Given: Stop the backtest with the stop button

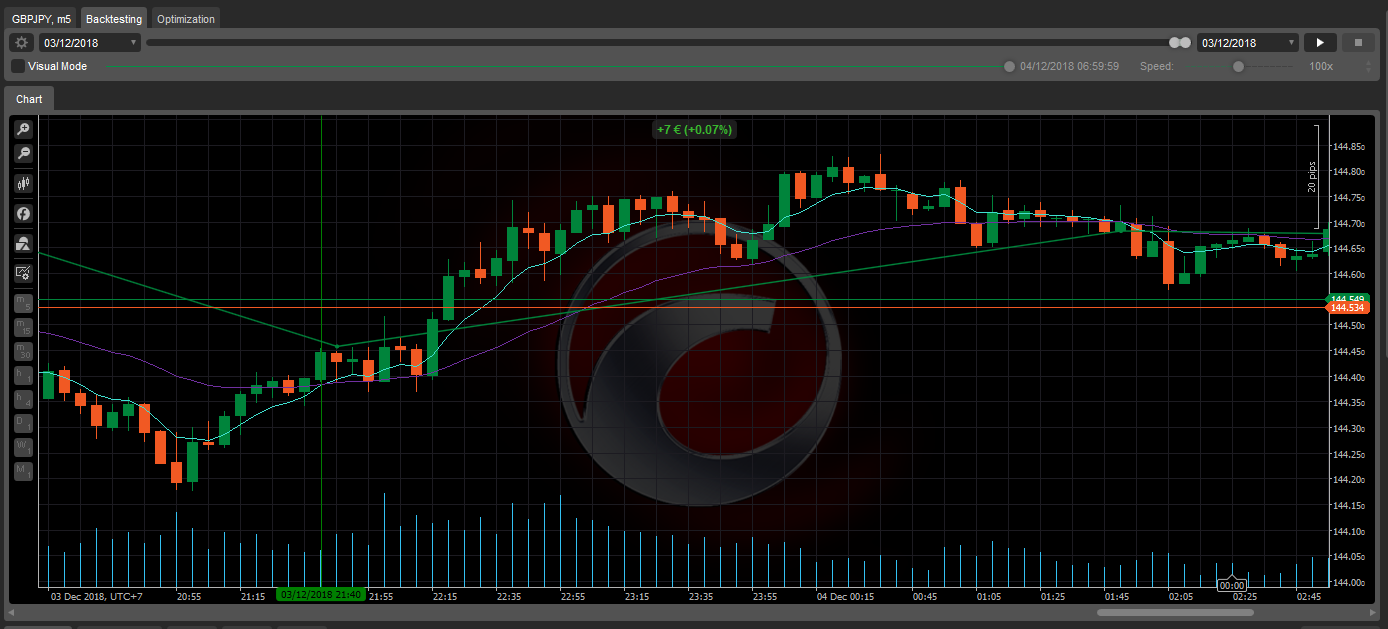Looking at the screenshot, I should [x=1358, y=43].
